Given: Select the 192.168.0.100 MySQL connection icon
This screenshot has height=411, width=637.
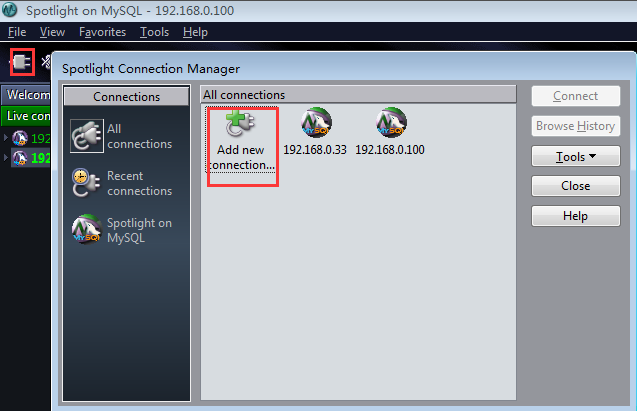Looking at the screenshot, I should (391, 123).
